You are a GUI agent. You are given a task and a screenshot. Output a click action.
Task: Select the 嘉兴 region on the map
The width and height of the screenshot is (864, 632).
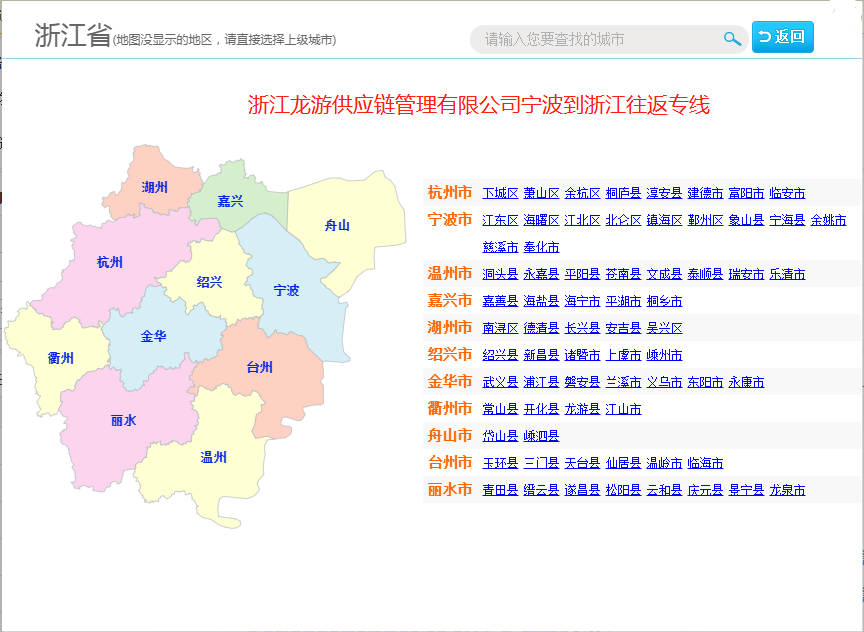click(230, 201)
